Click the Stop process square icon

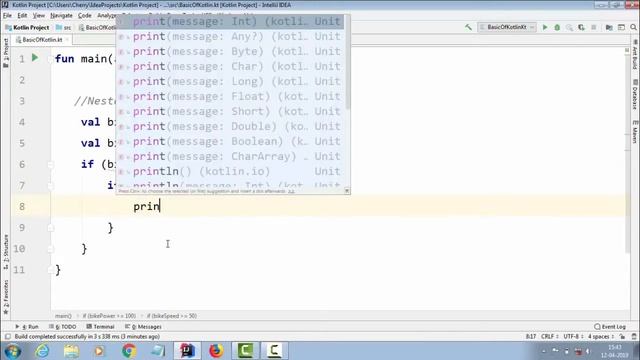coord(593,27)
